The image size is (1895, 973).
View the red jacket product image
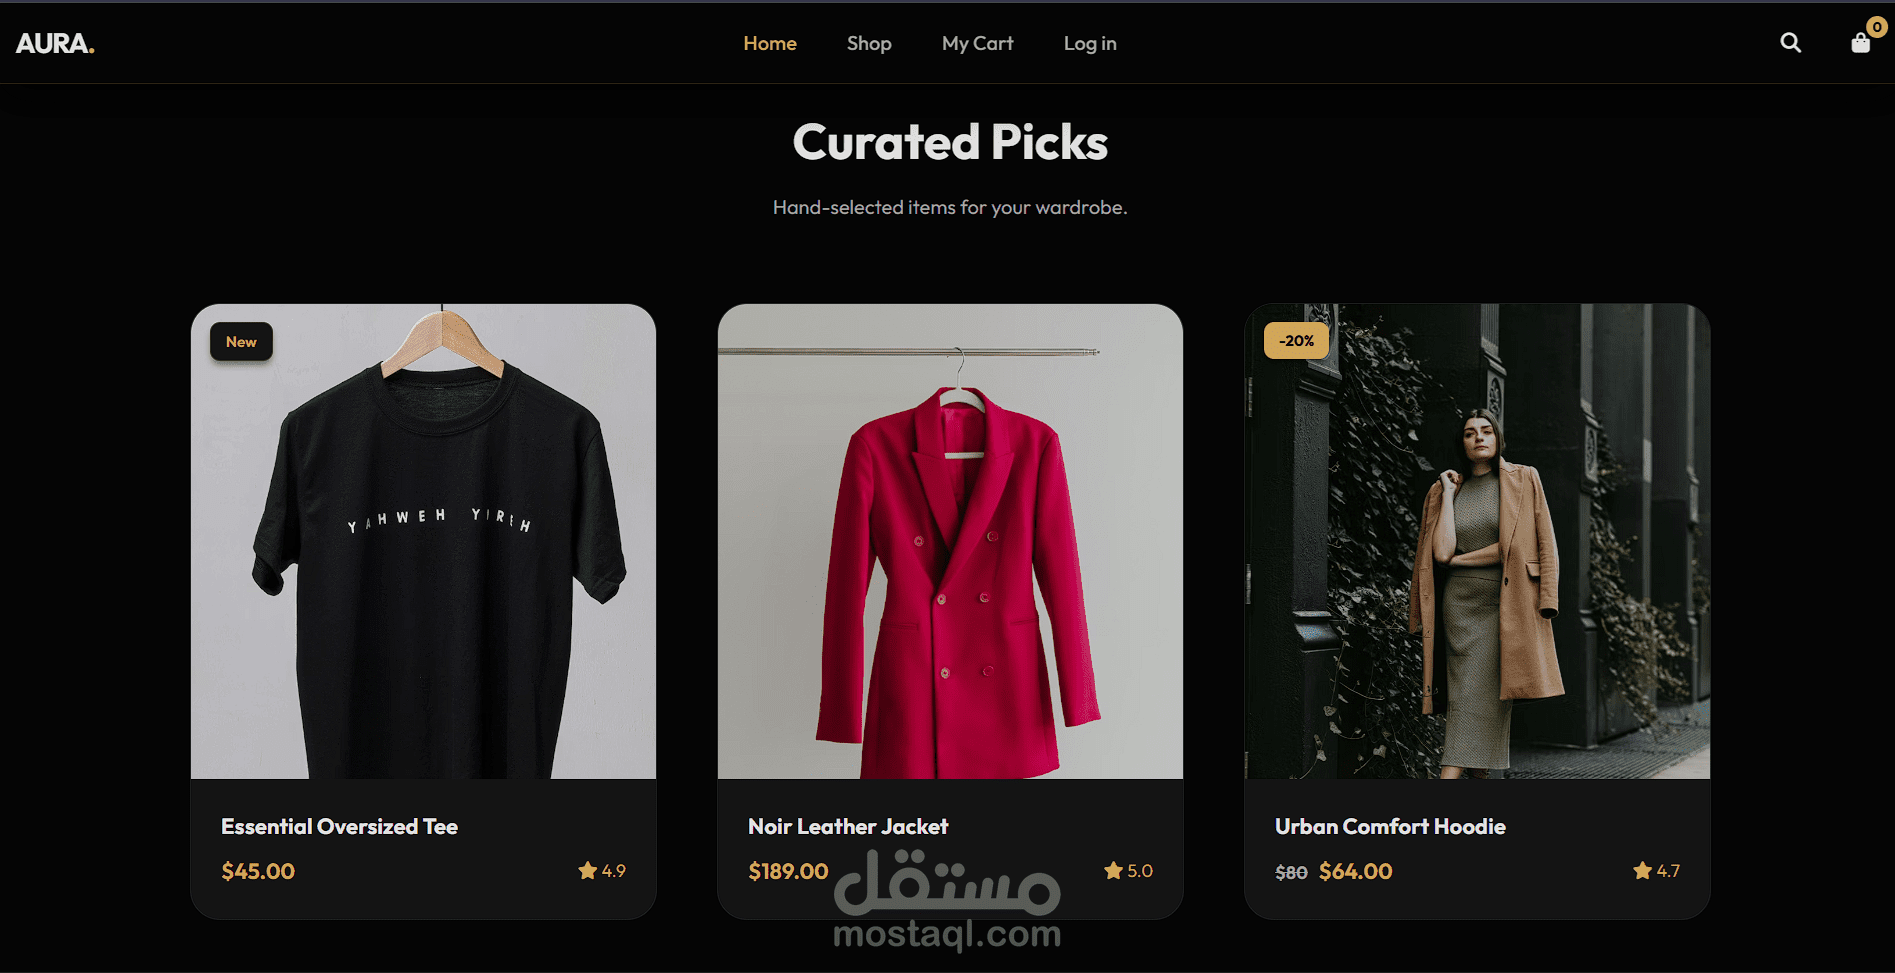pyautogui.click(x=950, y=541)
